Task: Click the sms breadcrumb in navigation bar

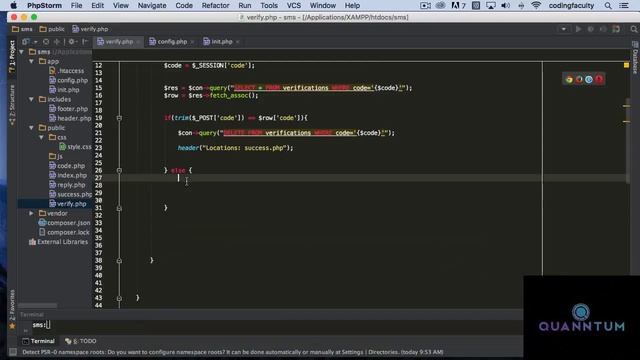Action: tap(22, 29)
